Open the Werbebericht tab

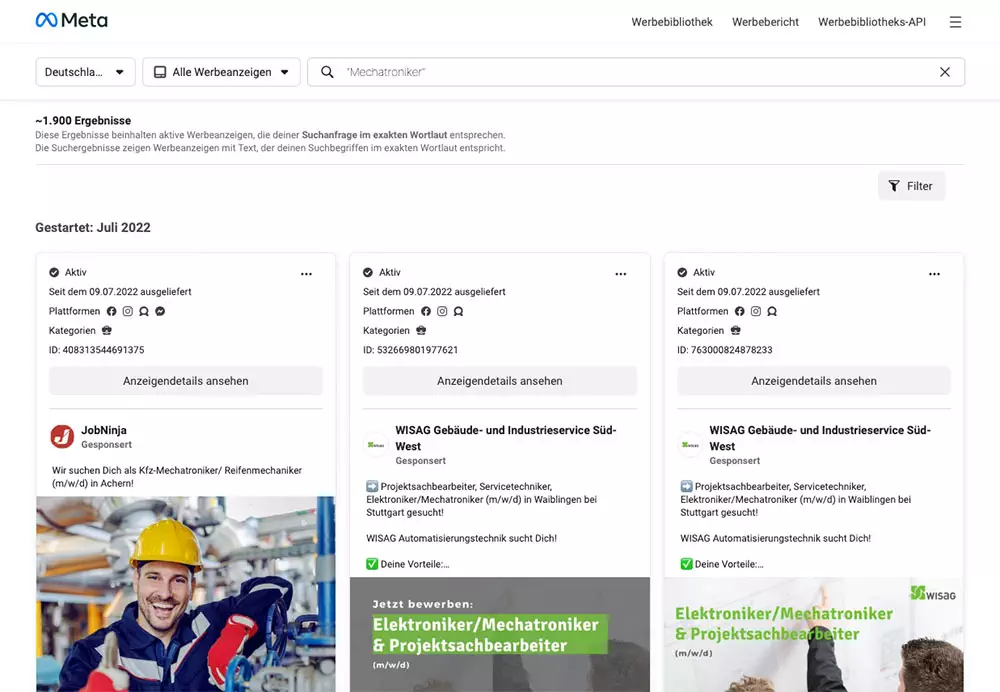coord(765,22)
